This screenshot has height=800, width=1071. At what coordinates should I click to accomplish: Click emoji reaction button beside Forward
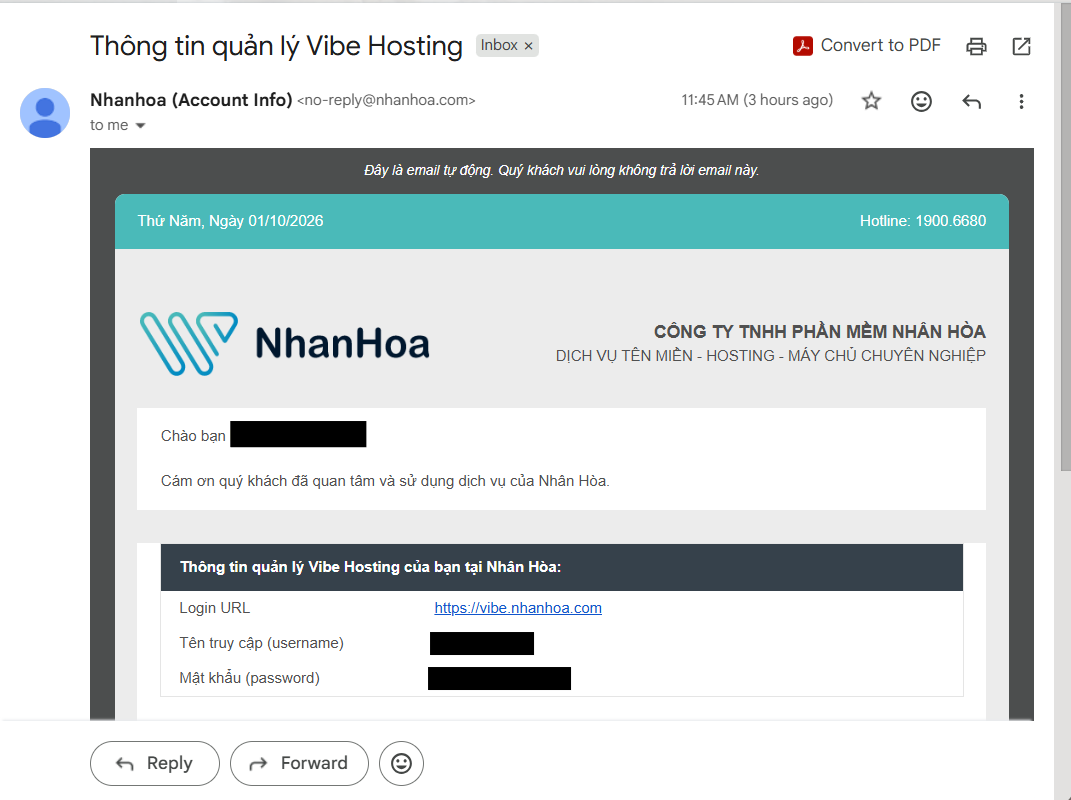pyautogui.click(x=402, y=763)
